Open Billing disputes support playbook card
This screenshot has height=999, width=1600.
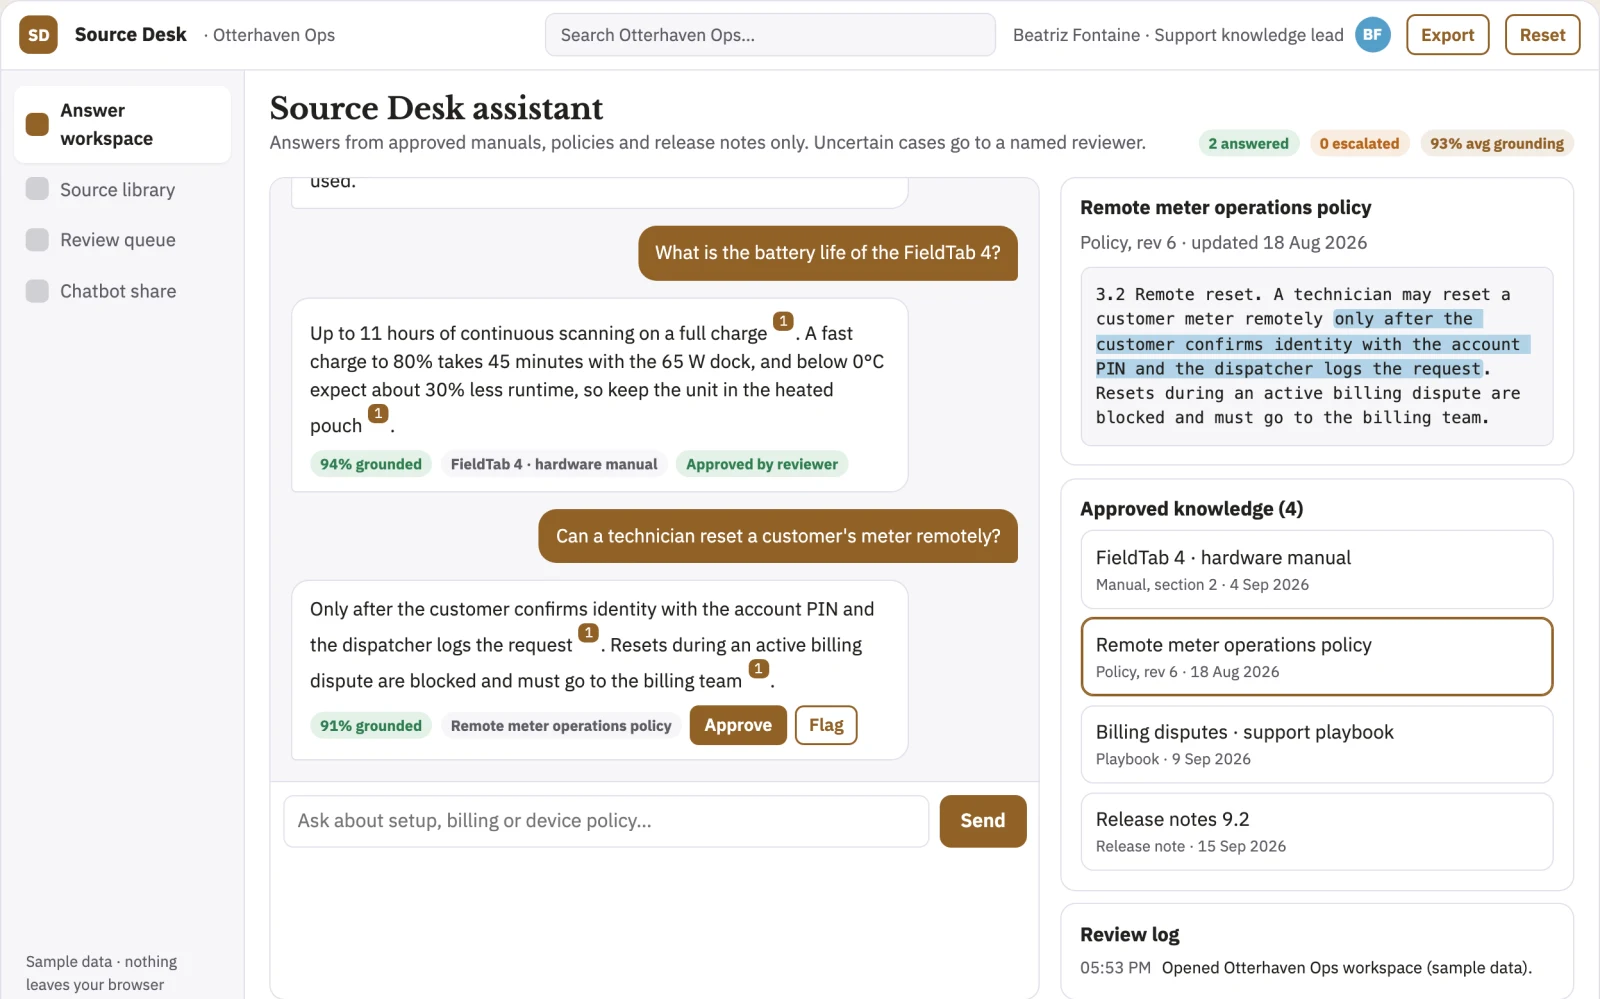coord(1317,744)
